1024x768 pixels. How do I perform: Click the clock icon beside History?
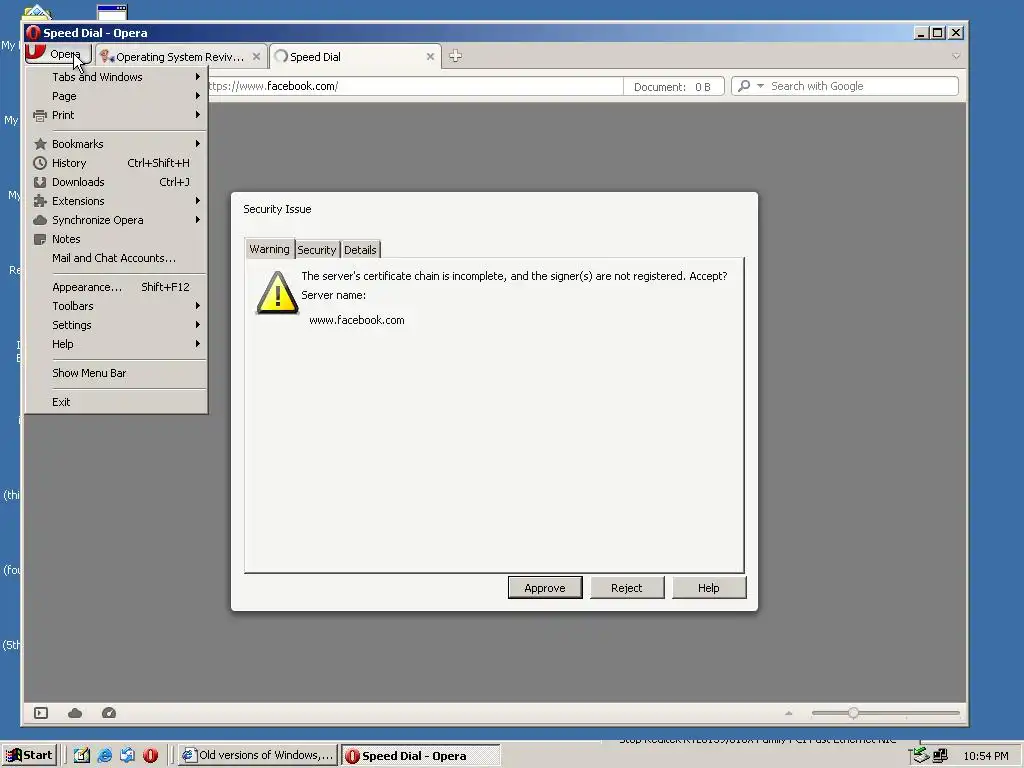tap(40, 163)
